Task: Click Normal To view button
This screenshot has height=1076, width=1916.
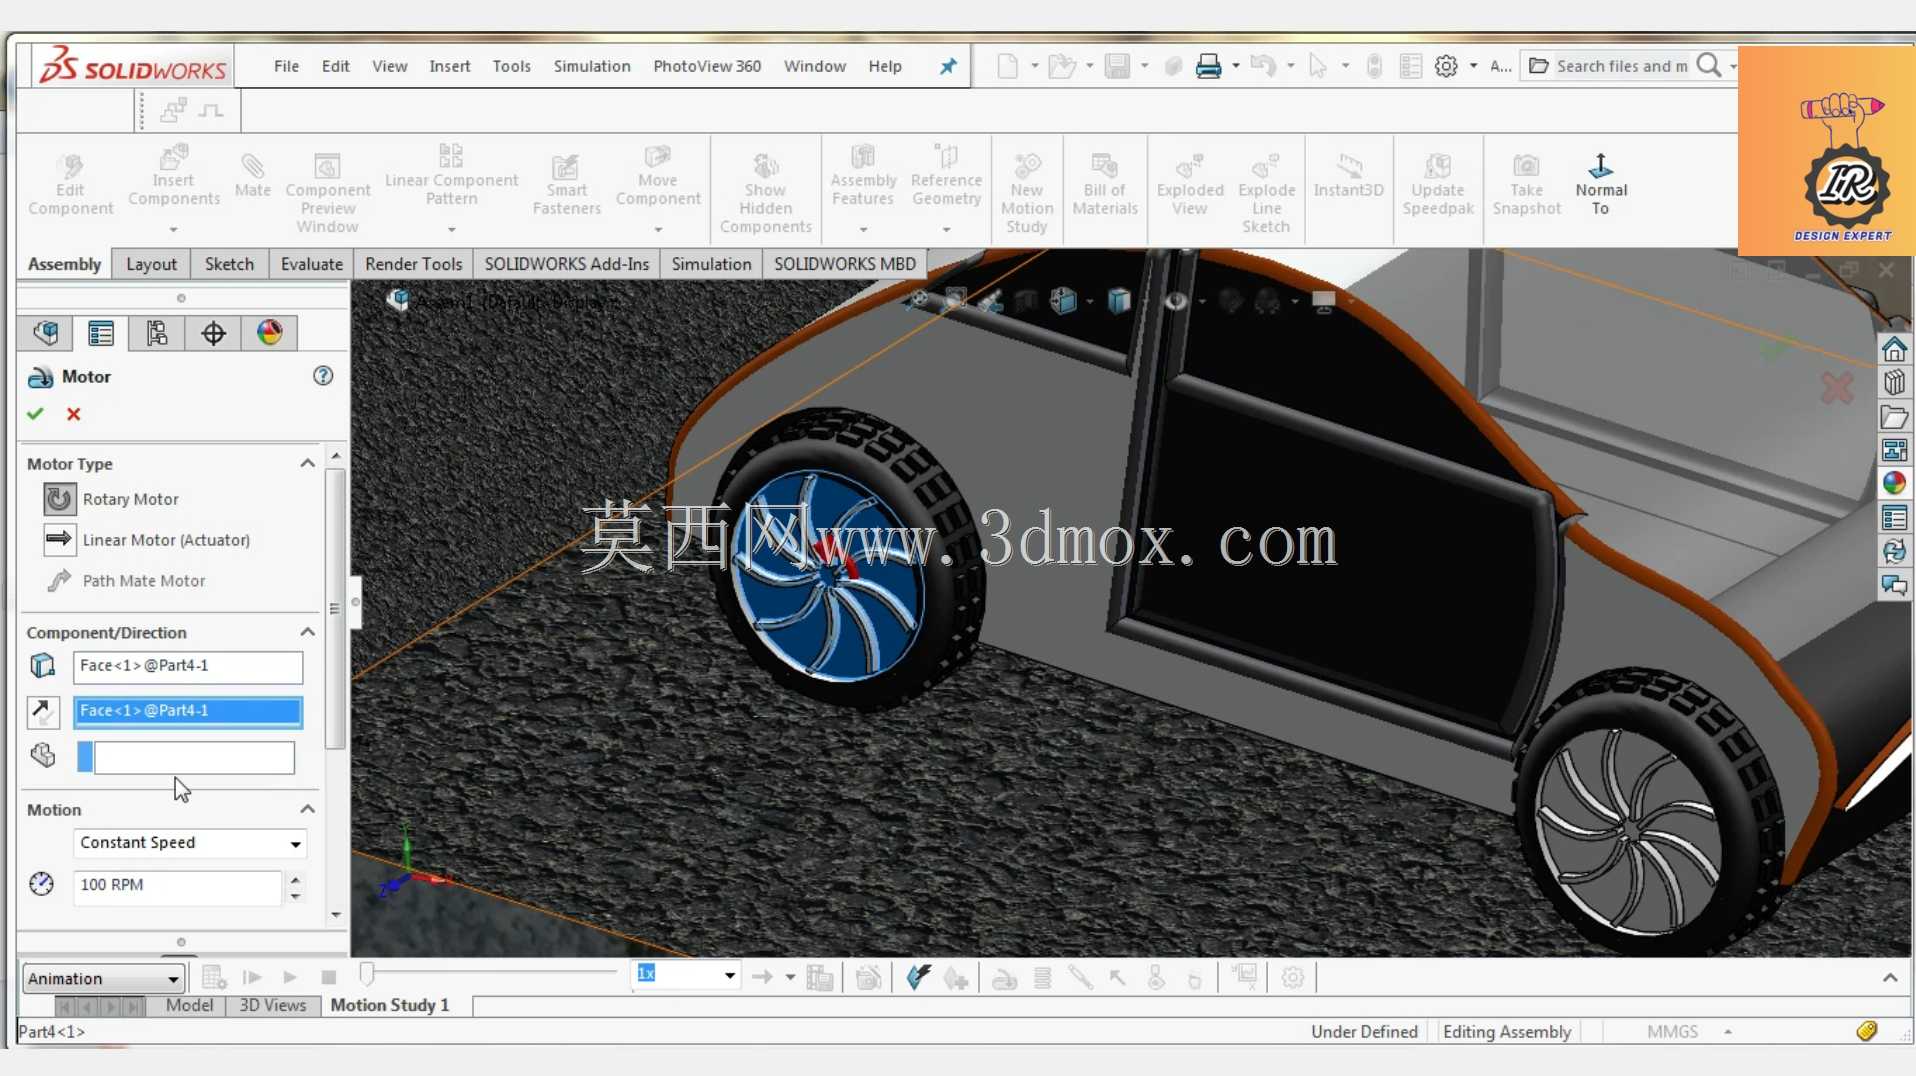Action: point(1601,185)
